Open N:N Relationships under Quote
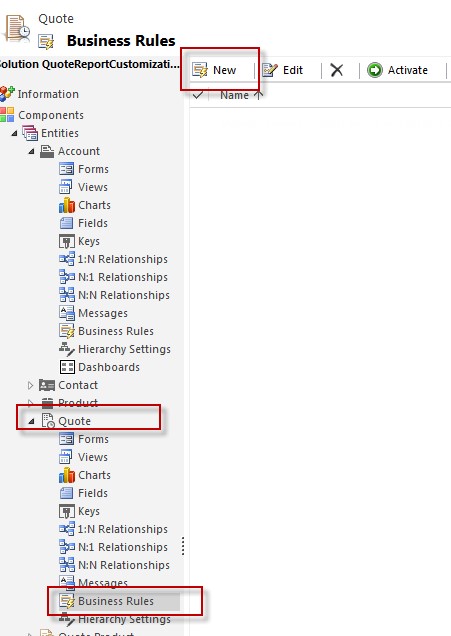 pos(114,565)
